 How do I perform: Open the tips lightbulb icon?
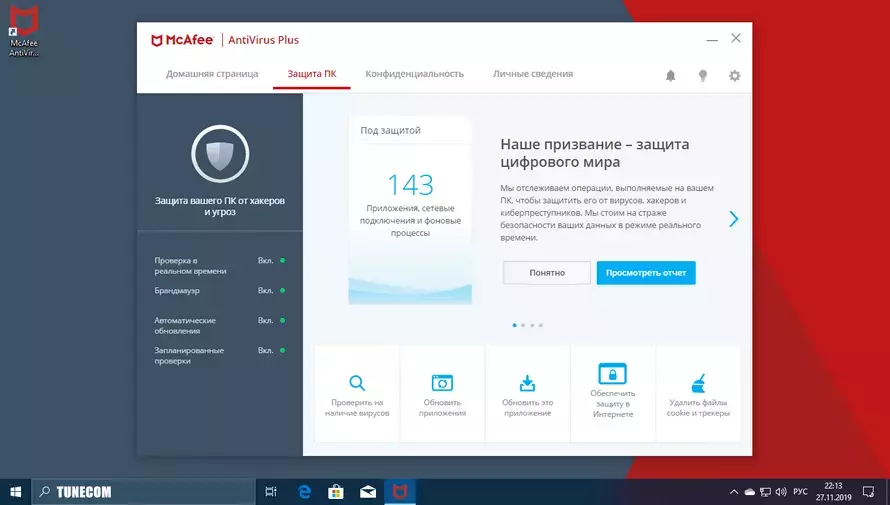703,75
